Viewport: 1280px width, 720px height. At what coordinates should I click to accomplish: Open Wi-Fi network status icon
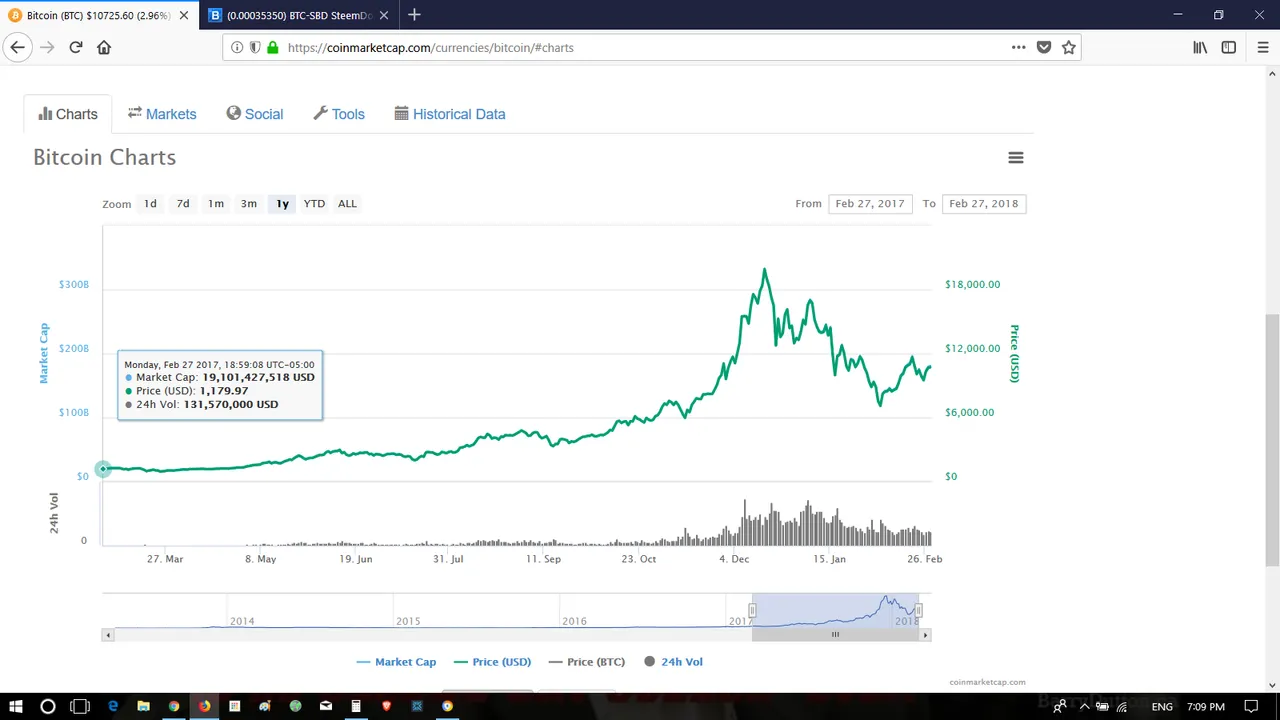[x=1121, y=706]
